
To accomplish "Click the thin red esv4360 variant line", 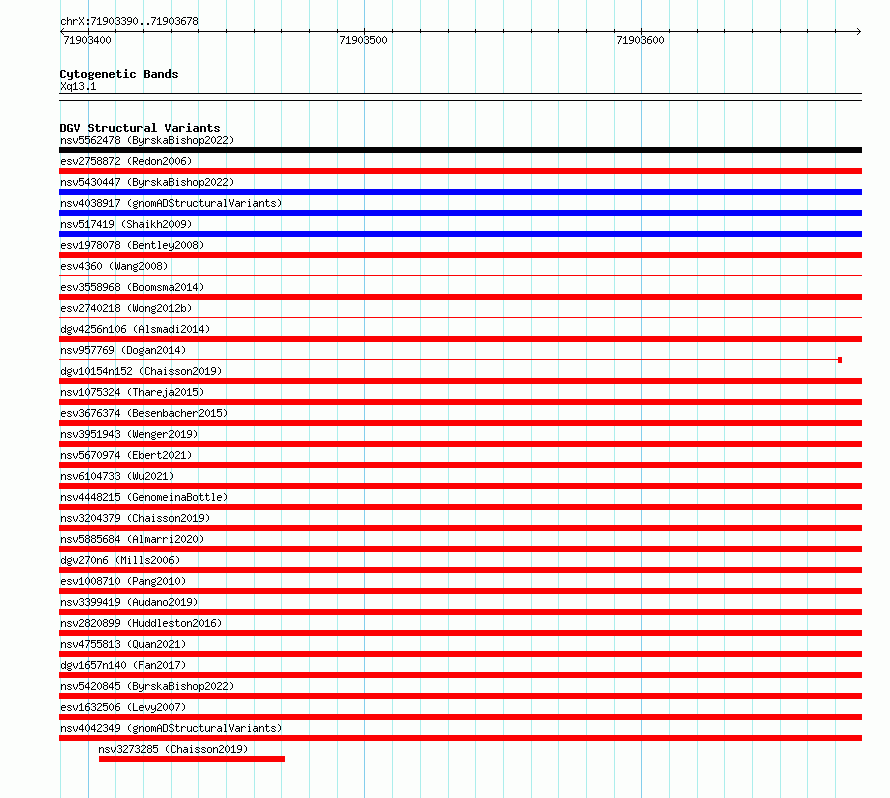I will pos(460,276).
